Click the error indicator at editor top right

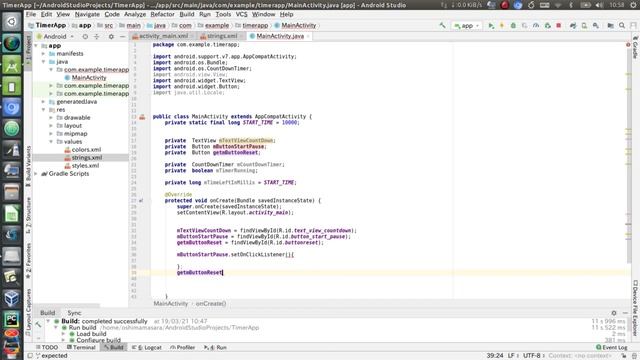pyautogui.click(x=628, y=44)
